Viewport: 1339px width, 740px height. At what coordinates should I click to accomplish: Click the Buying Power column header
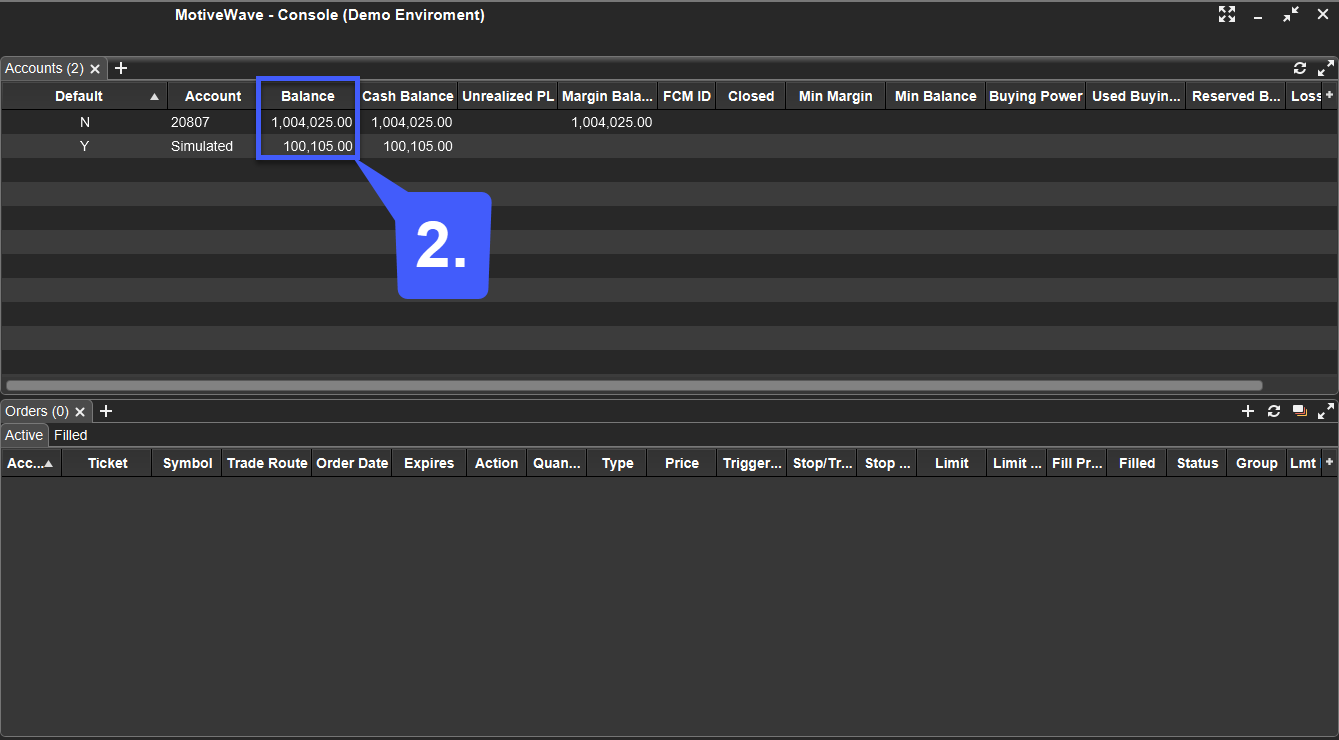pyautogui.click(x=1035, y=96)
